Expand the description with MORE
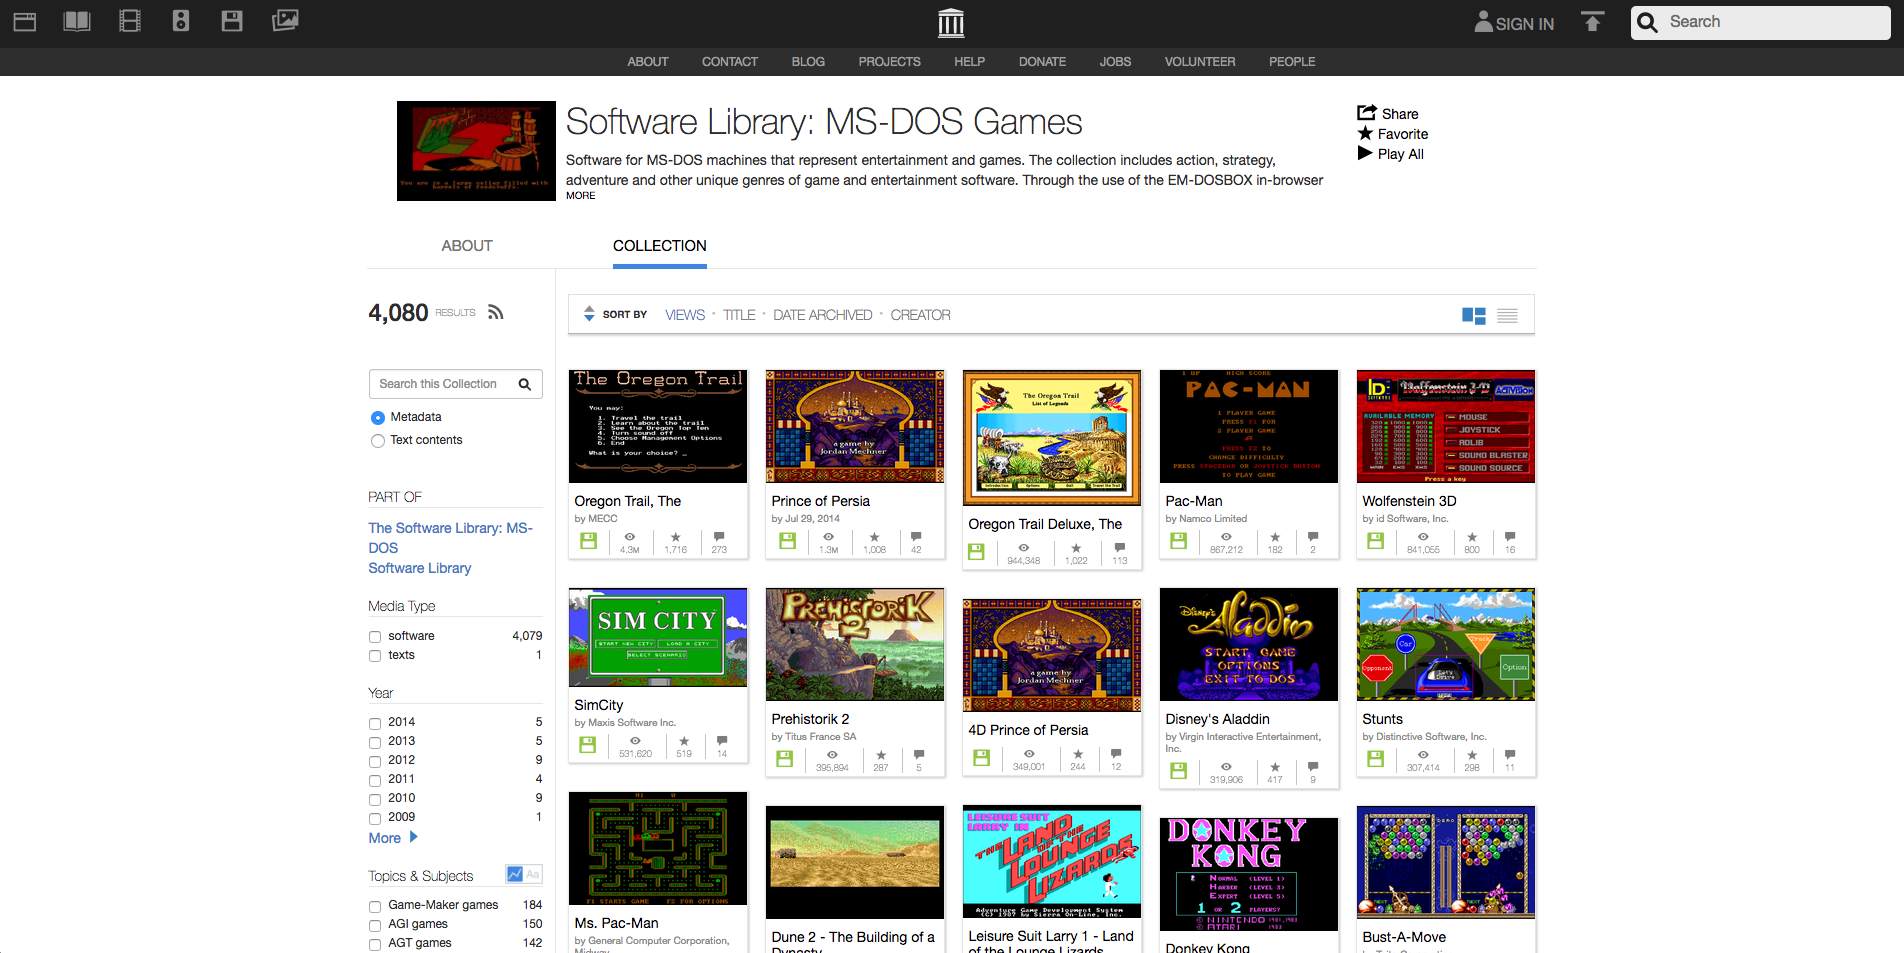Screen dimensions: 1904x953 tap(580, 196)
